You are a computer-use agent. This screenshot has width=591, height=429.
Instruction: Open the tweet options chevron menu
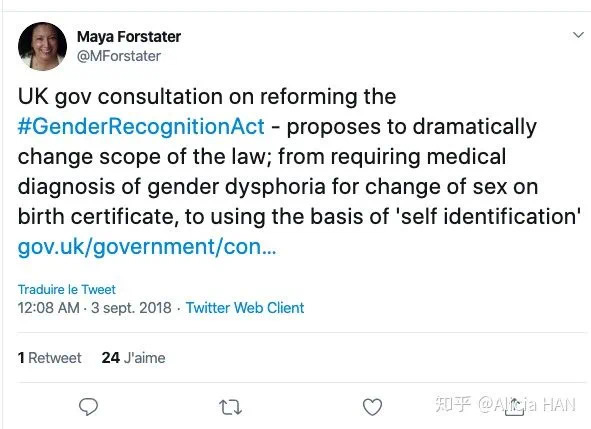[x=578, y=35]
